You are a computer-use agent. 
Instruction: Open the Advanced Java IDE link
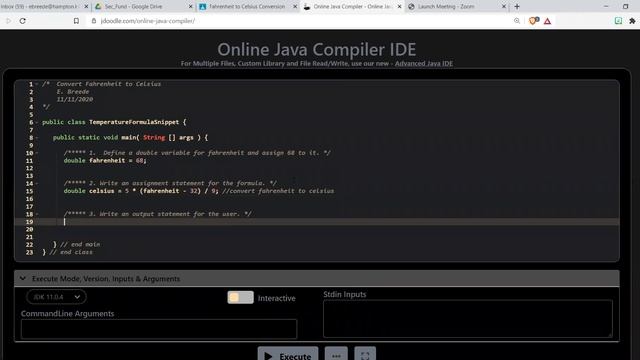pyautogui.click(x=424, y=64)
